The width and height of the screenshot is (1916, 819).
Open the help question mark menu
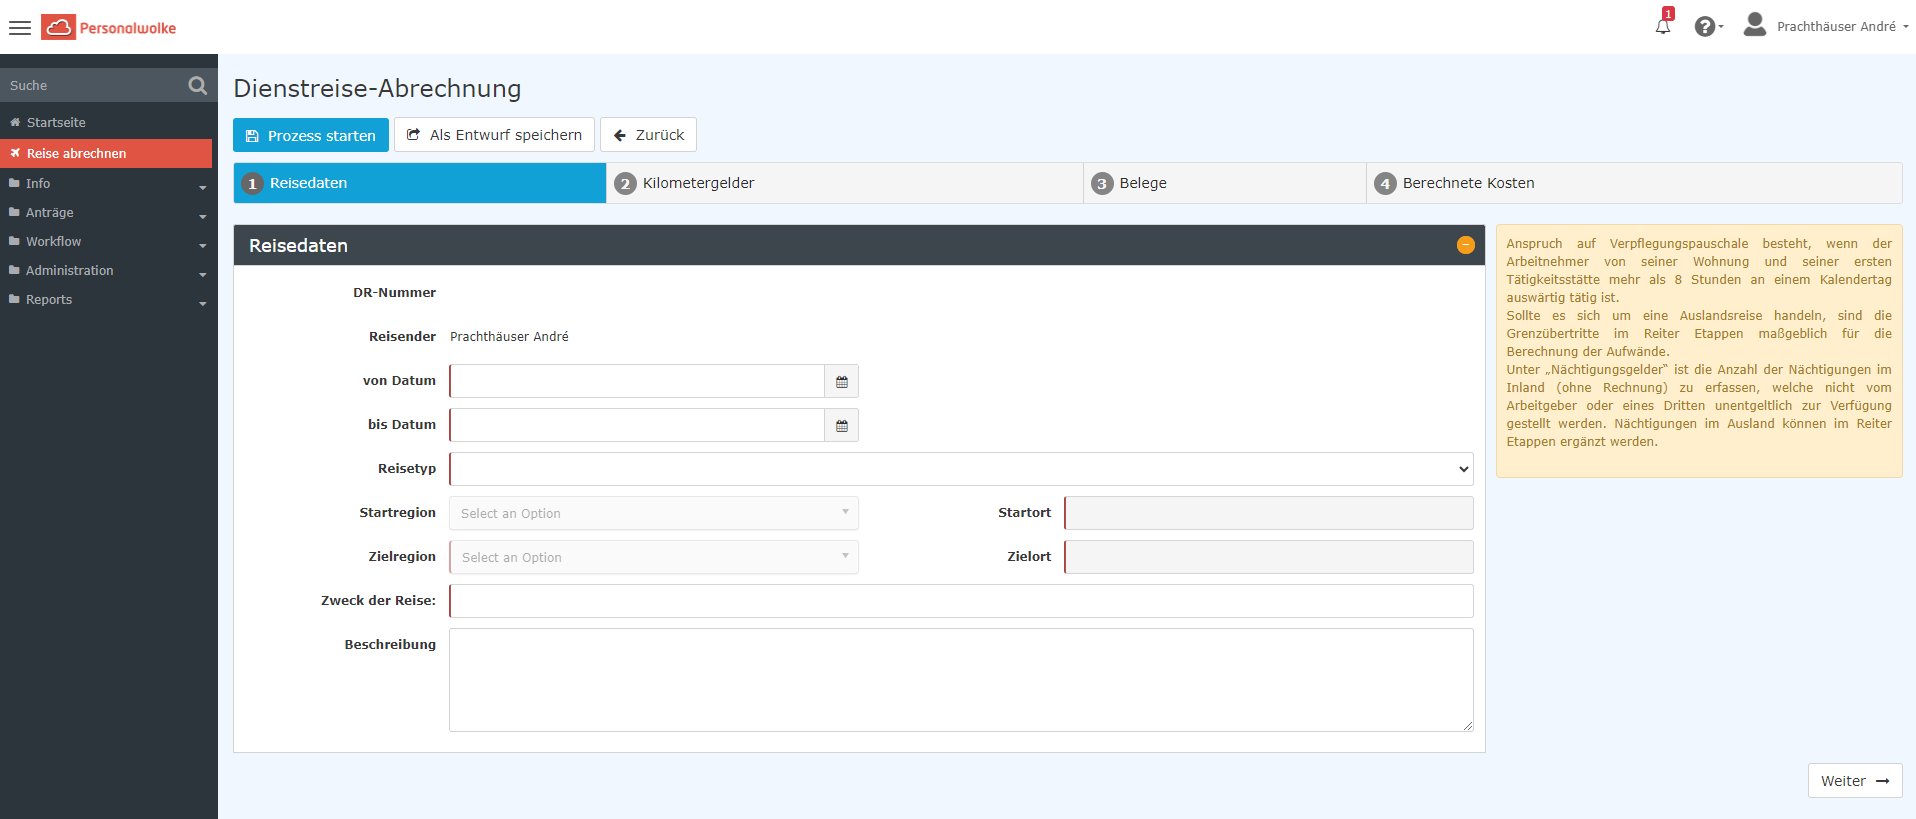1706,27
